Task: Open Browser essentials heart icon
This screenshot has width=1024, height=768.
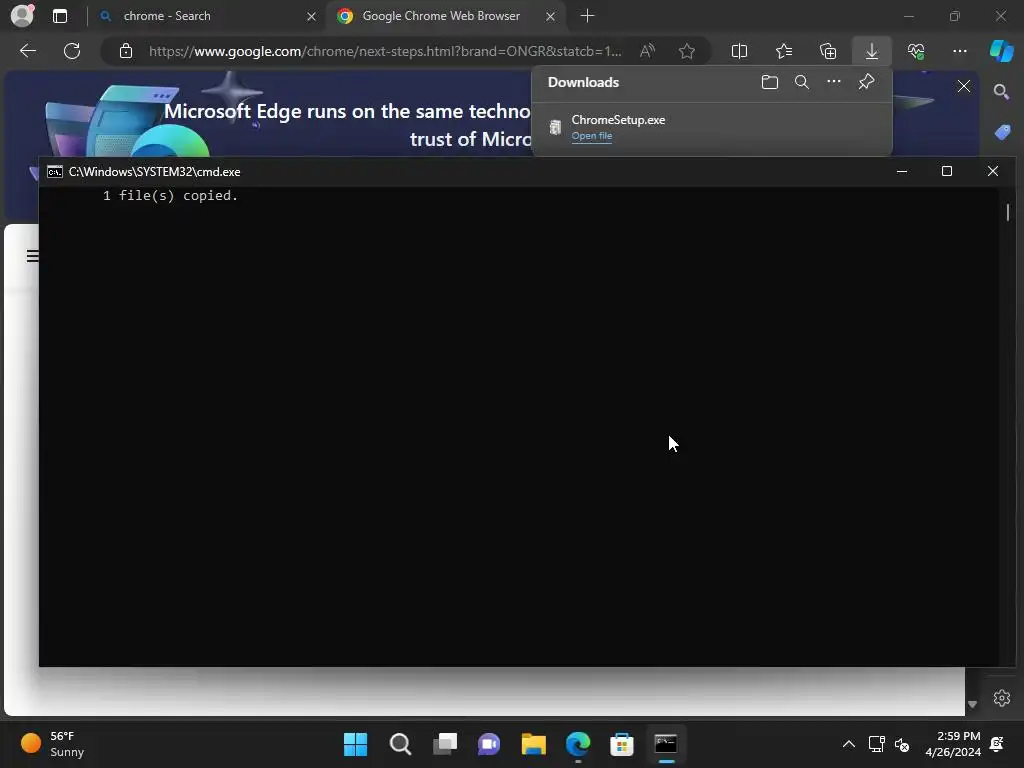Action: tap(916, 51)
